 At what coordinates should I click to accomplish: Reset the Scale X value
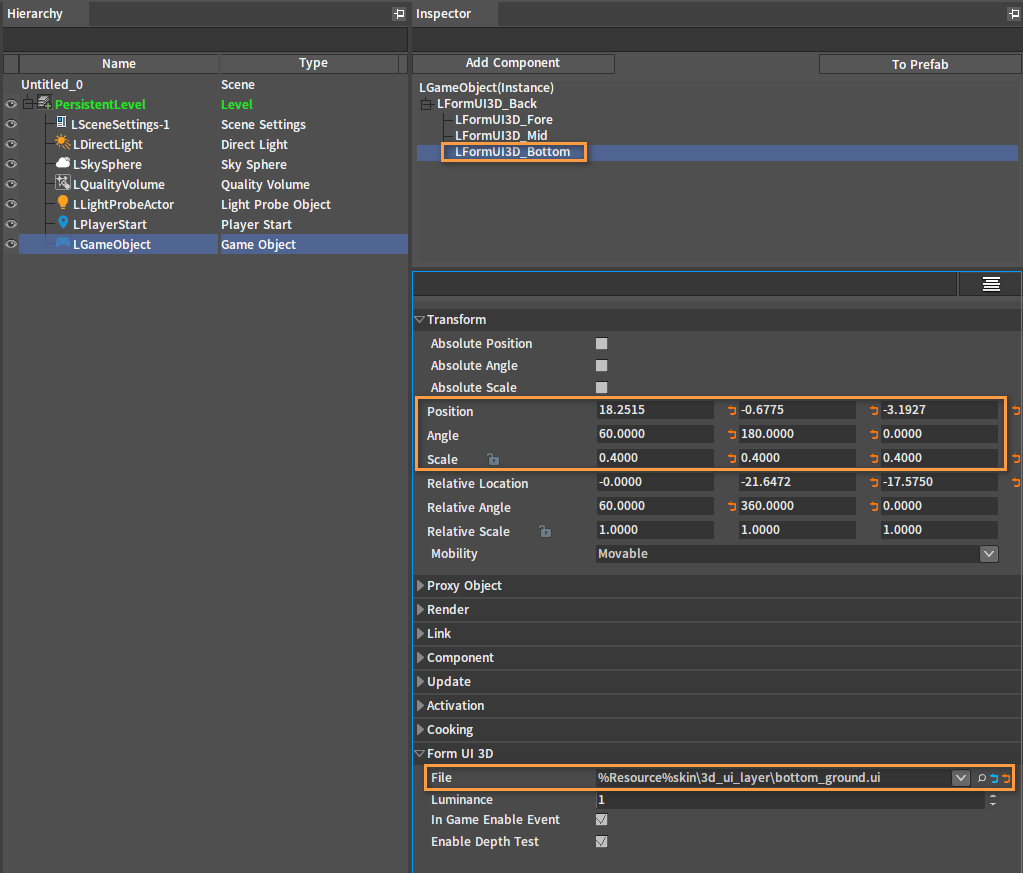point(731,459)
